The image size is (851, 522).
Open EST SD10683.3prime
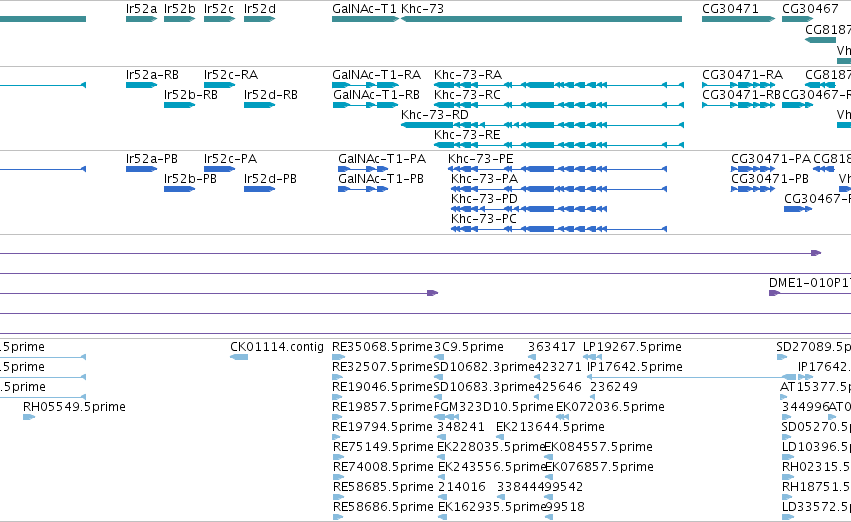click(x=439, y=397)
